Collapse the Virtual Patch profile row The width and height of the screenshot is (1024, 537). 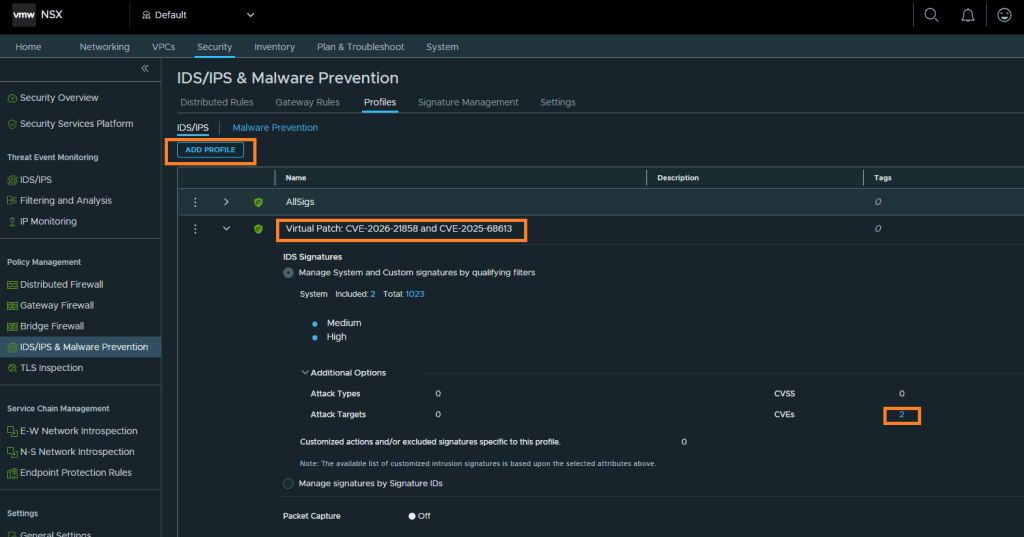(226, 229)
